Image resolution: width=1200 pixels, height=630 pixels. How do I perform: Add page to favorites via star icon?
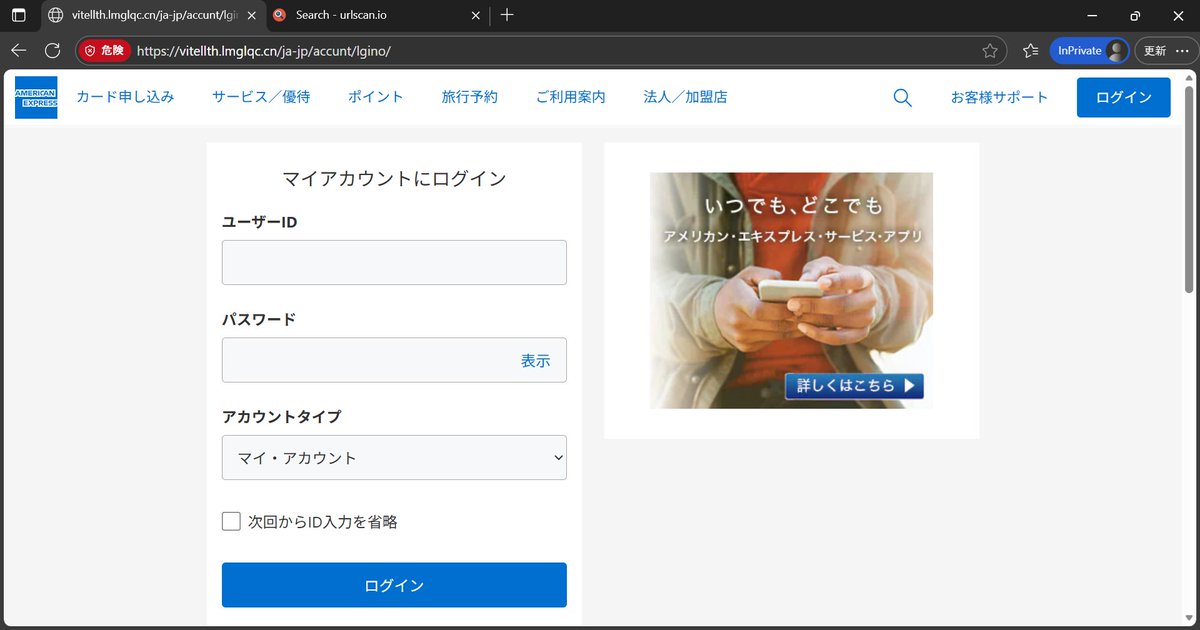[x=990, y=50]
